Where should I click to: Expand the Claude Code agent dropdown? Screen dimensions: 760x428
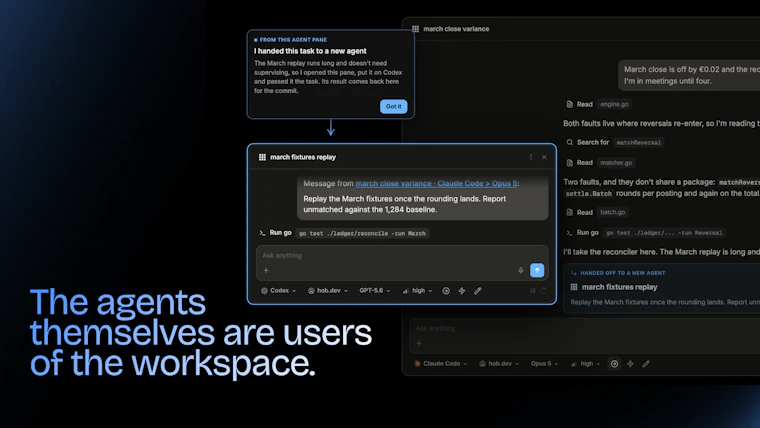click(x=441, y=364)
